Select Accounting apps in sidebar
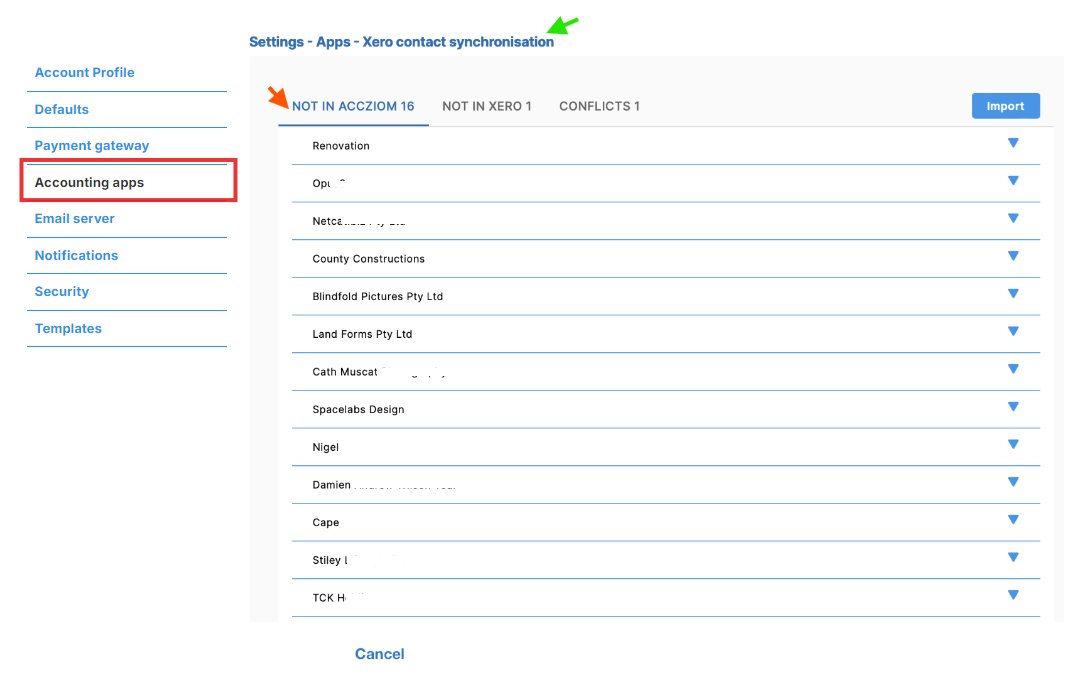 (89, 182)
